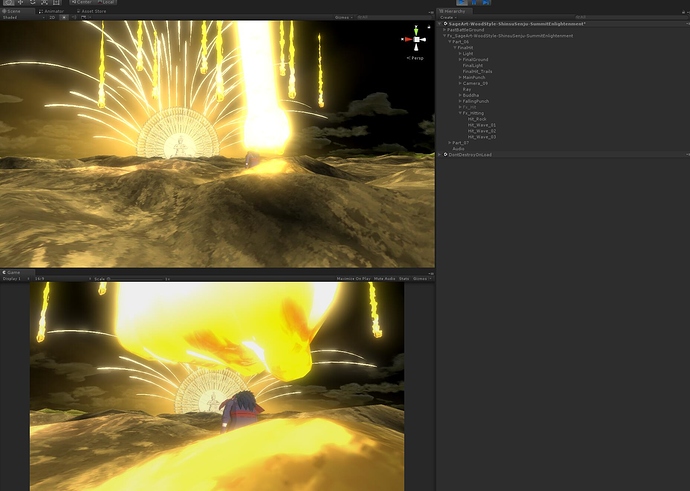Click the Step frame button
Image resolution: width=690 pixels, height=491 pixels.
click(x=486, y=2)
